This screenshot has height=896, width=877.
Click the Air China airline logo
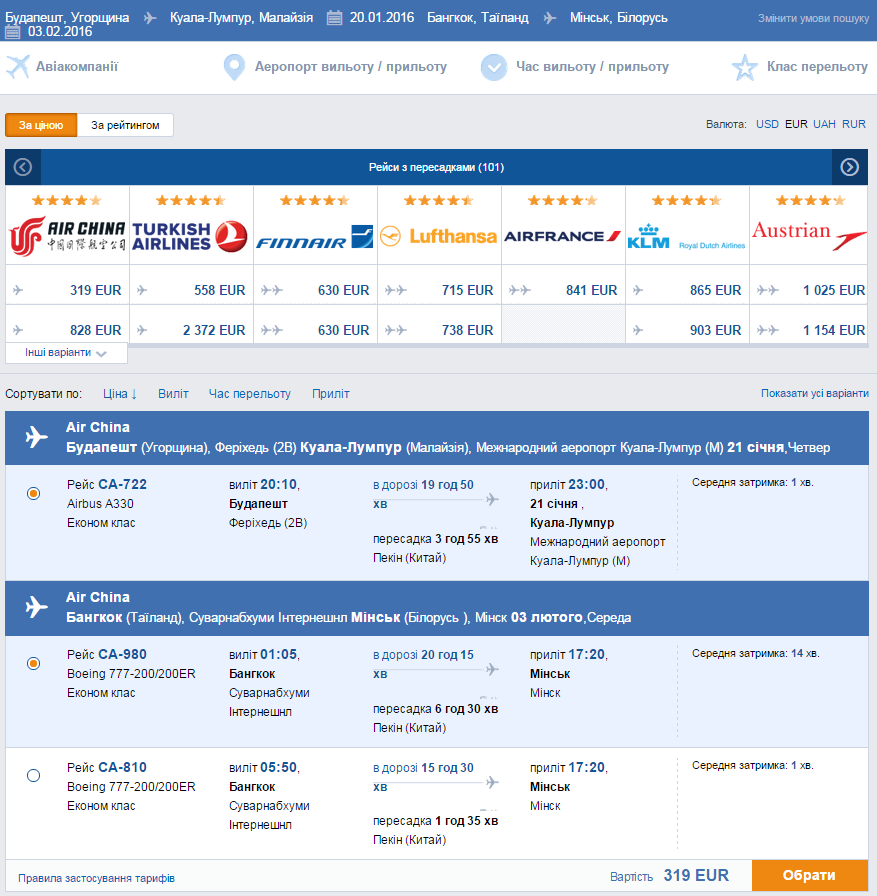point(67,236)
